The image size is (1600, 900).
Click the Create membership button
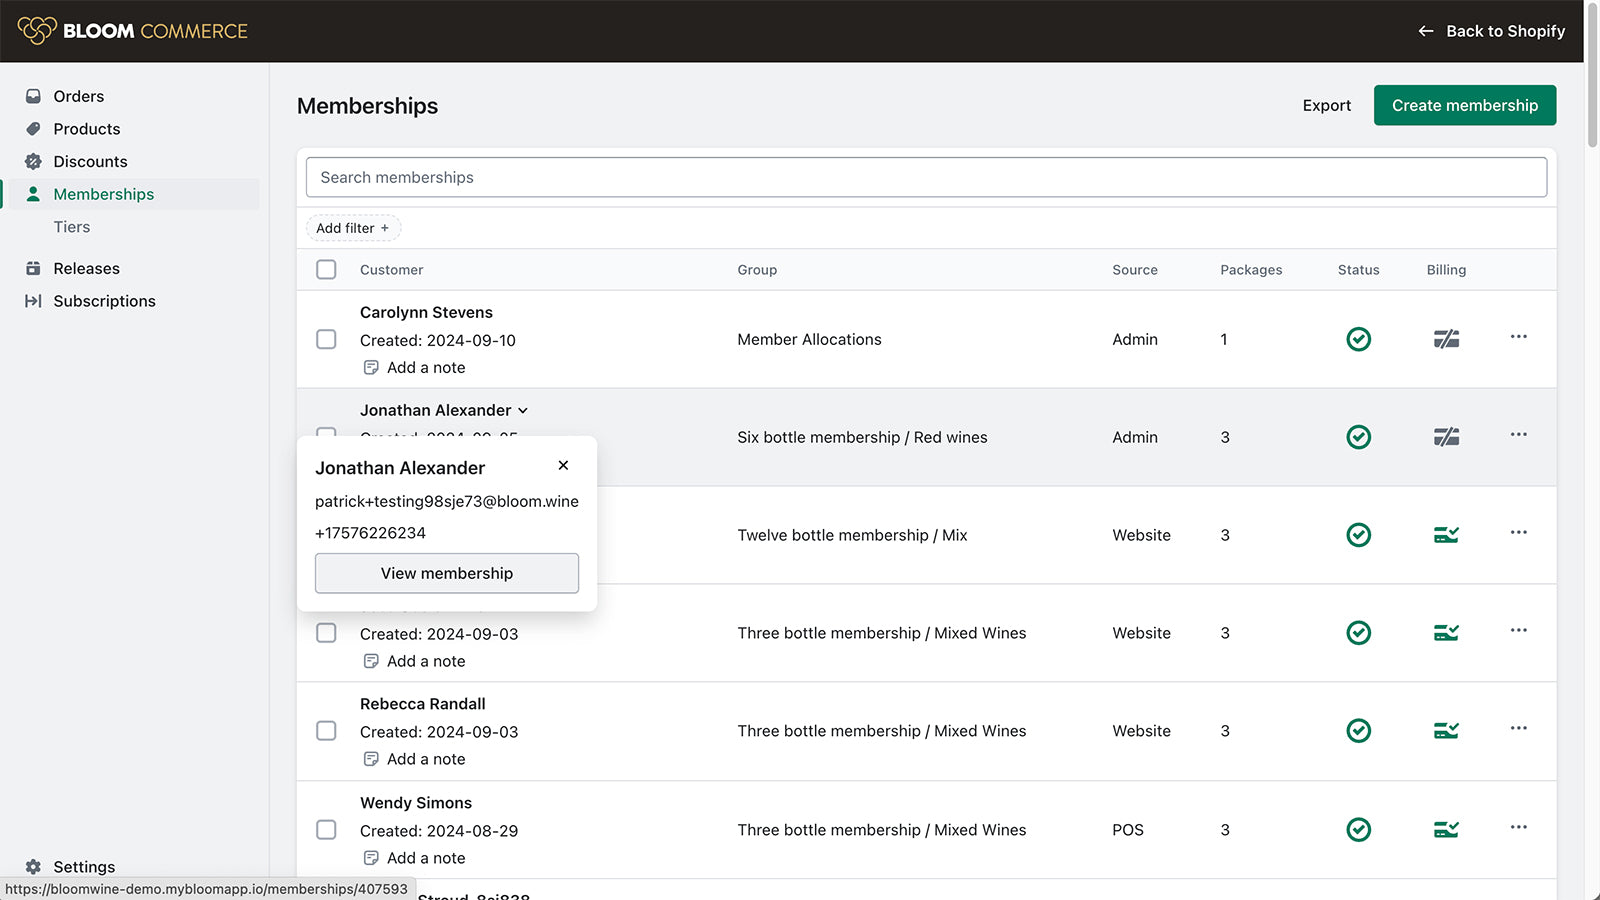[x=1464, y=105]
